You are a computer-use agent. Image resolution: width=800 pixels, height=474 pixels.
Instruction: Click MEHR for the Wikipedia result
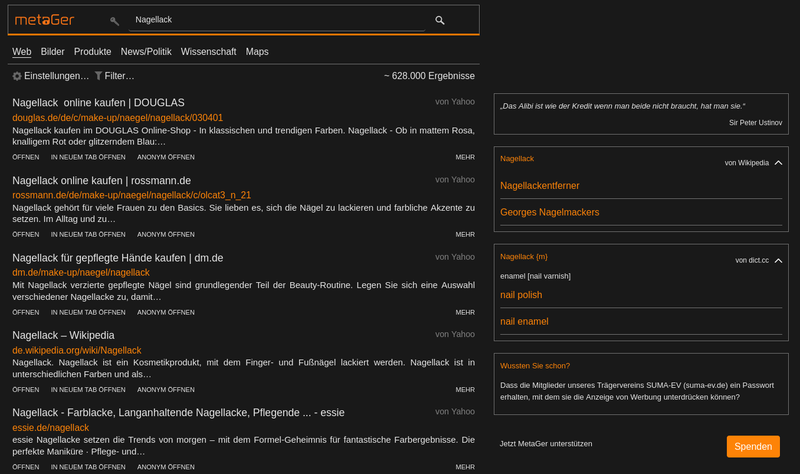(x=465, y=390)
